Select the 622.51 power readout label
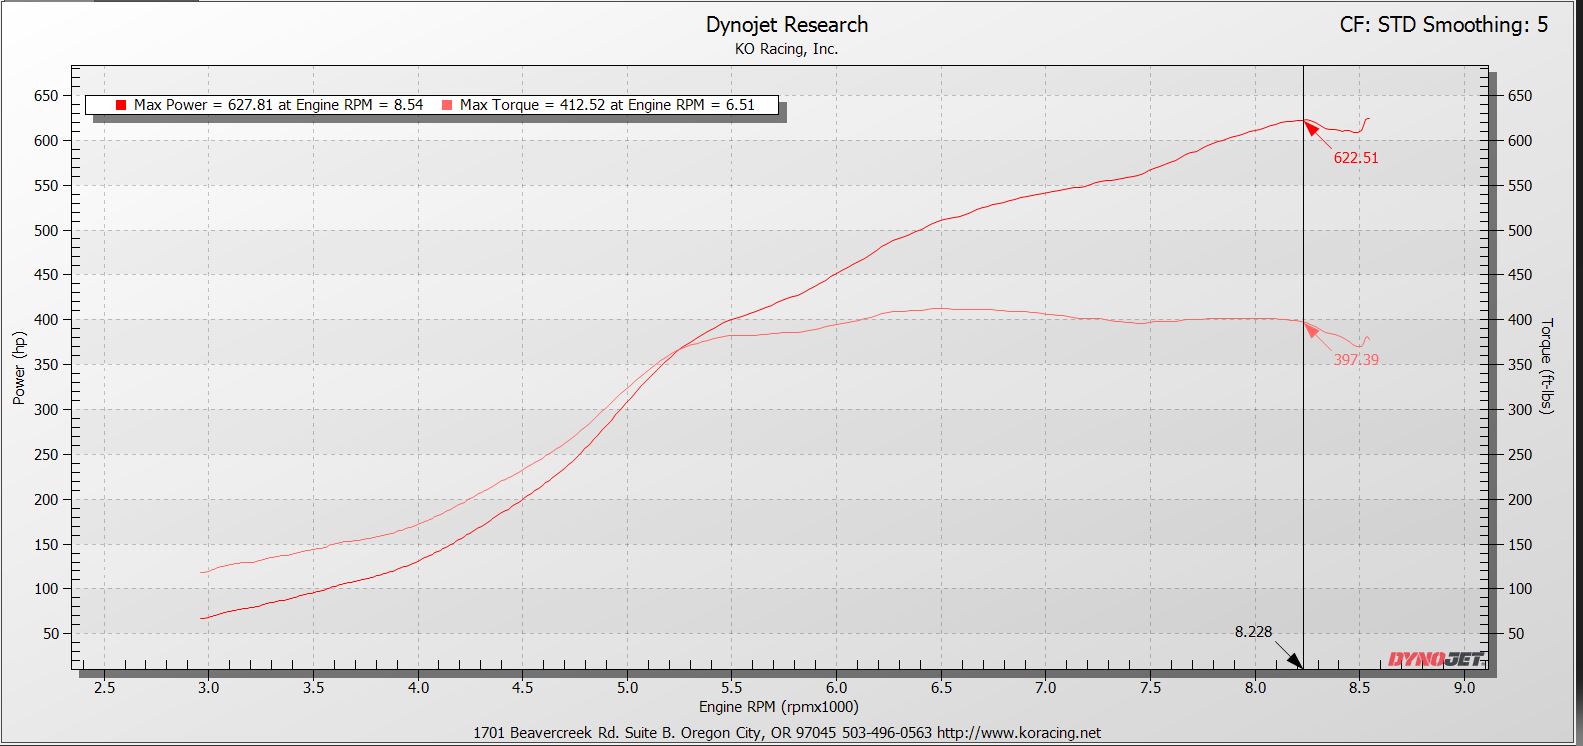 pyautogui.click(x=1355, y=158)
